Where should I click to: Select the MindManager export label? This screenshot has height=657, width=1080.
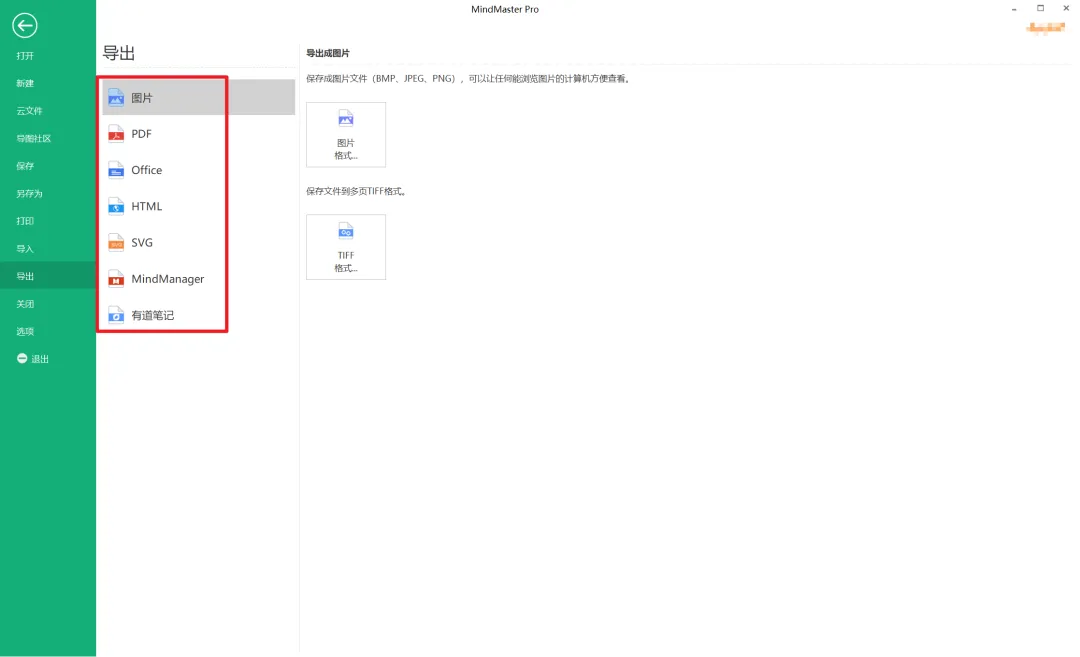168,279
